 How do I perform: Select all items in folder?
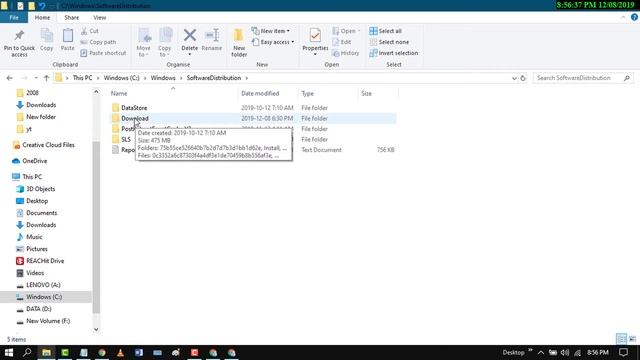(x=385, y=31)
